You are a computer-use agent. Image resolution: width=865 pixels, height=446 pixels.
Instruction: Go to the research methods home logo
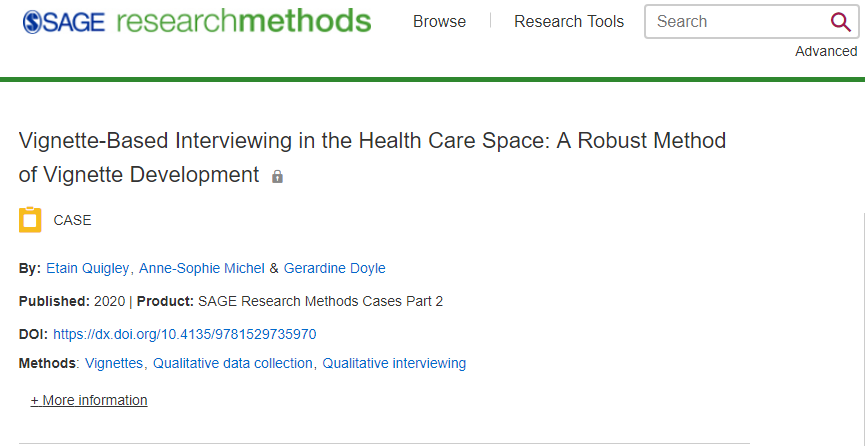[x=243, y=22]
